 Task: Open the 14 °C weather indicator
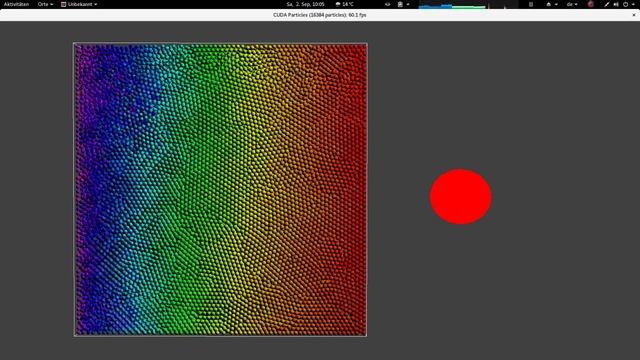tap(344, 4)
